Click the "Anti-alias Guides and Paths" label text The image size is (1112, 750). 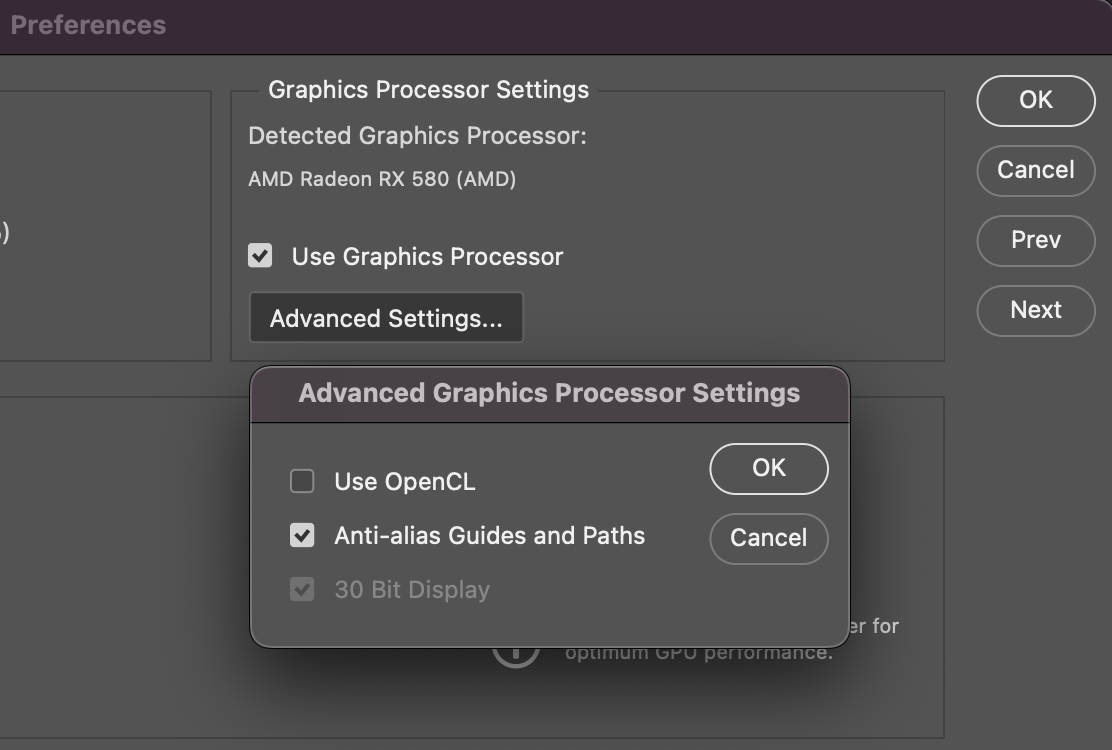click(489, 536)
